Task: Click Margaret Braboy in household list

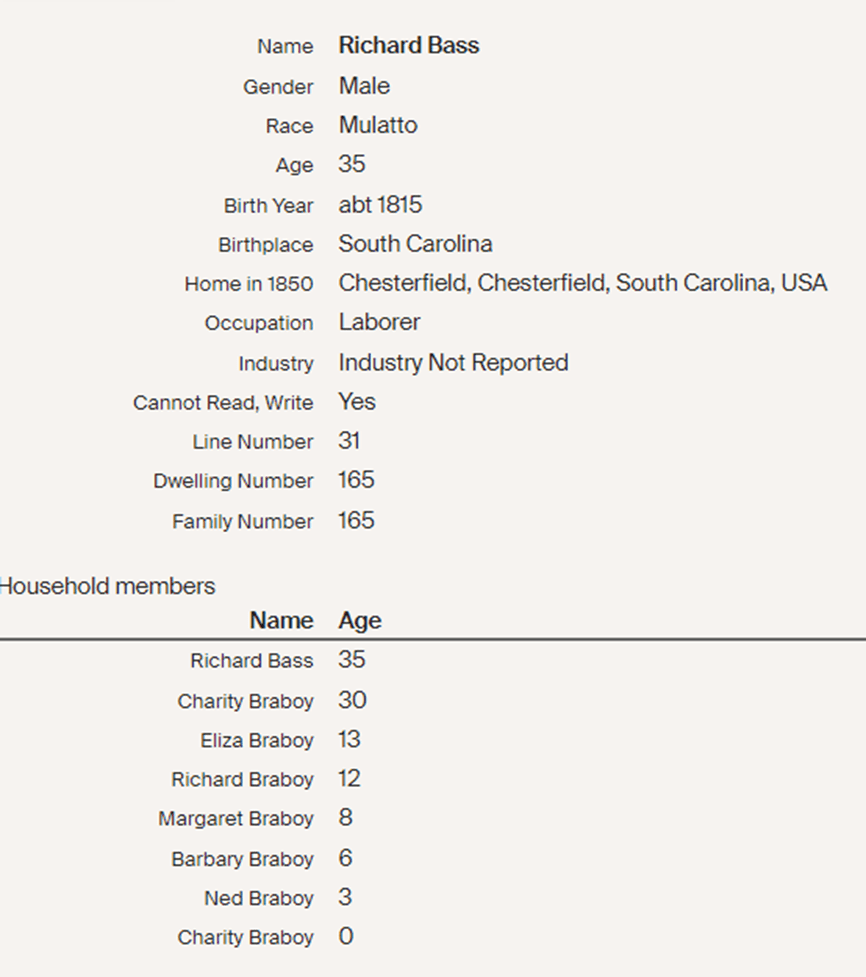Action: click(x=235, y=819)
